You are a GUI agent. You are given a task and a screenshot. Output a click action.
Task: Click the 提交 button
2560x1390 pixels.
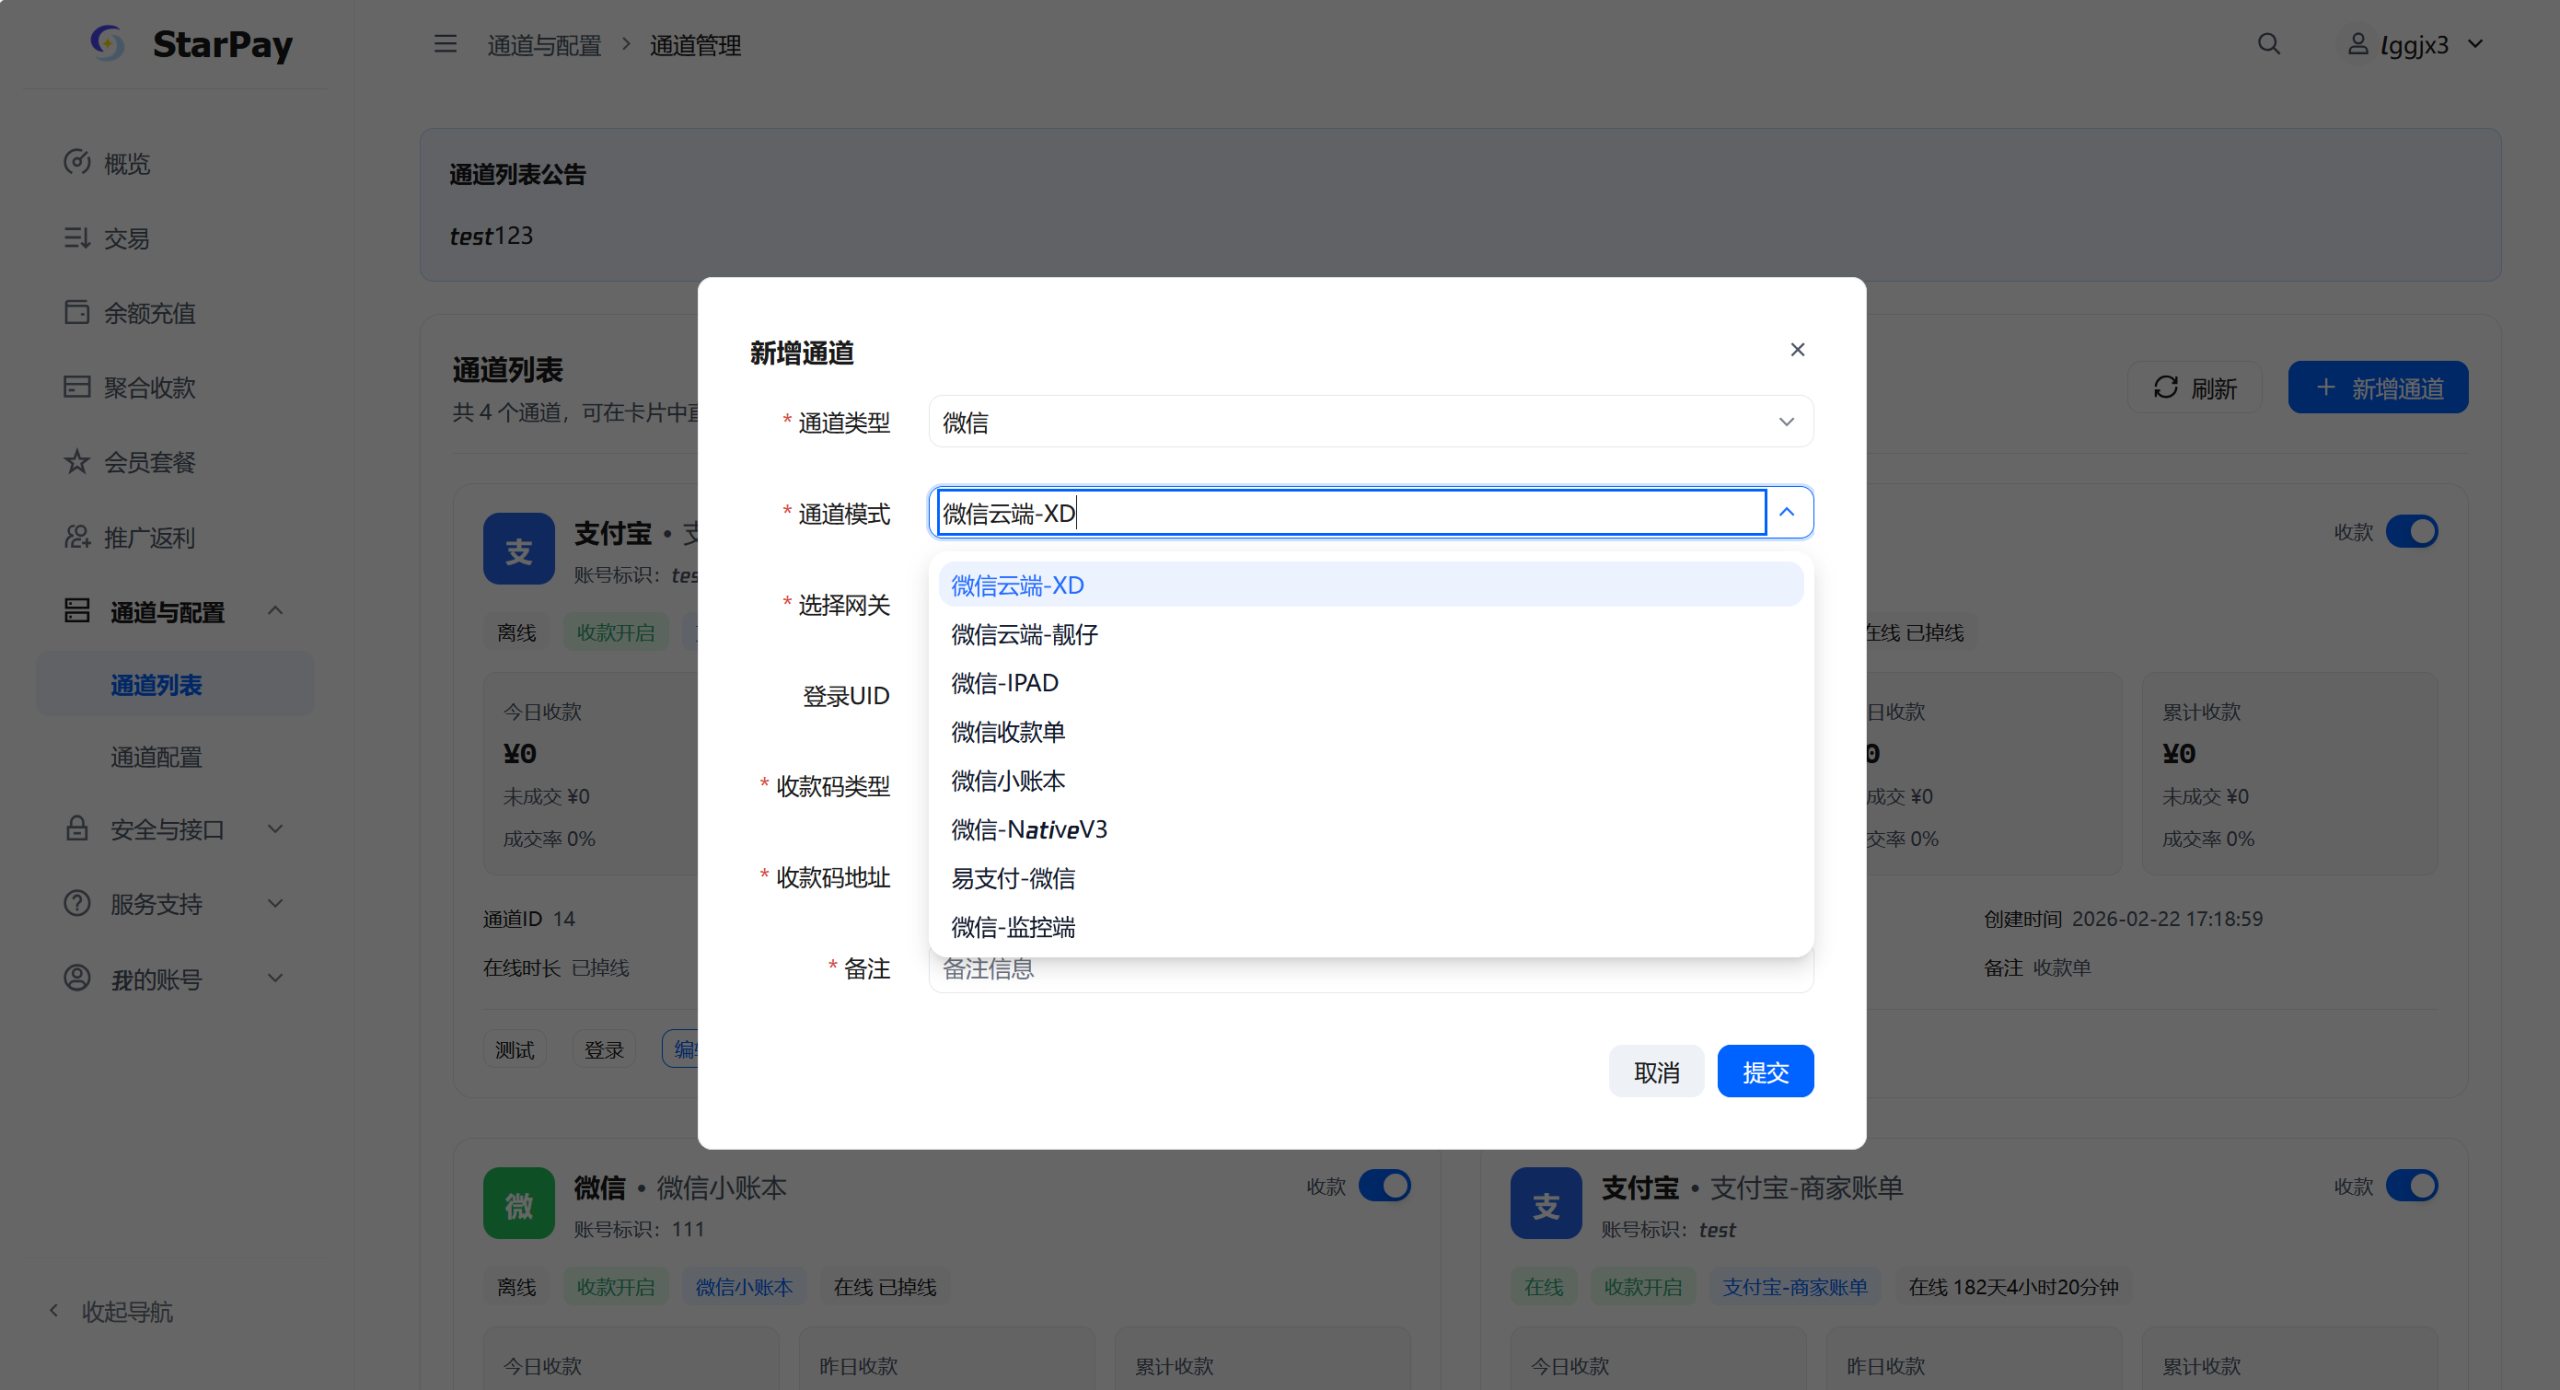[1765, 1072]
